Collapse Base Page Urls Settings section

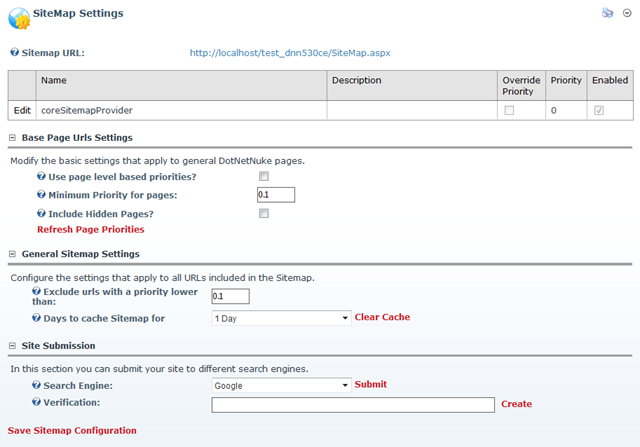coord(12,138)
